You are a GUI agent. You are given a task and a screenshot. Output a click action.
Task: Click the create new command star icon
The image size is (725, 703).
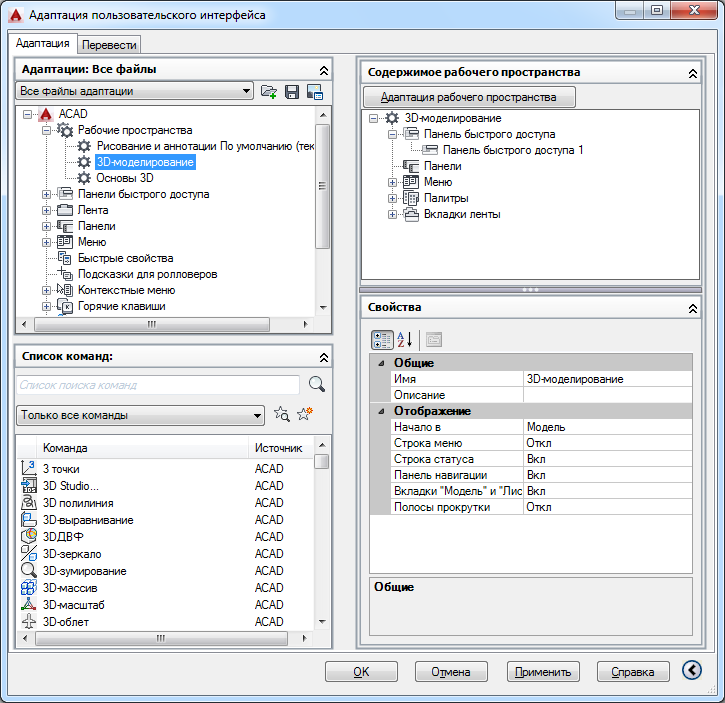305,414
